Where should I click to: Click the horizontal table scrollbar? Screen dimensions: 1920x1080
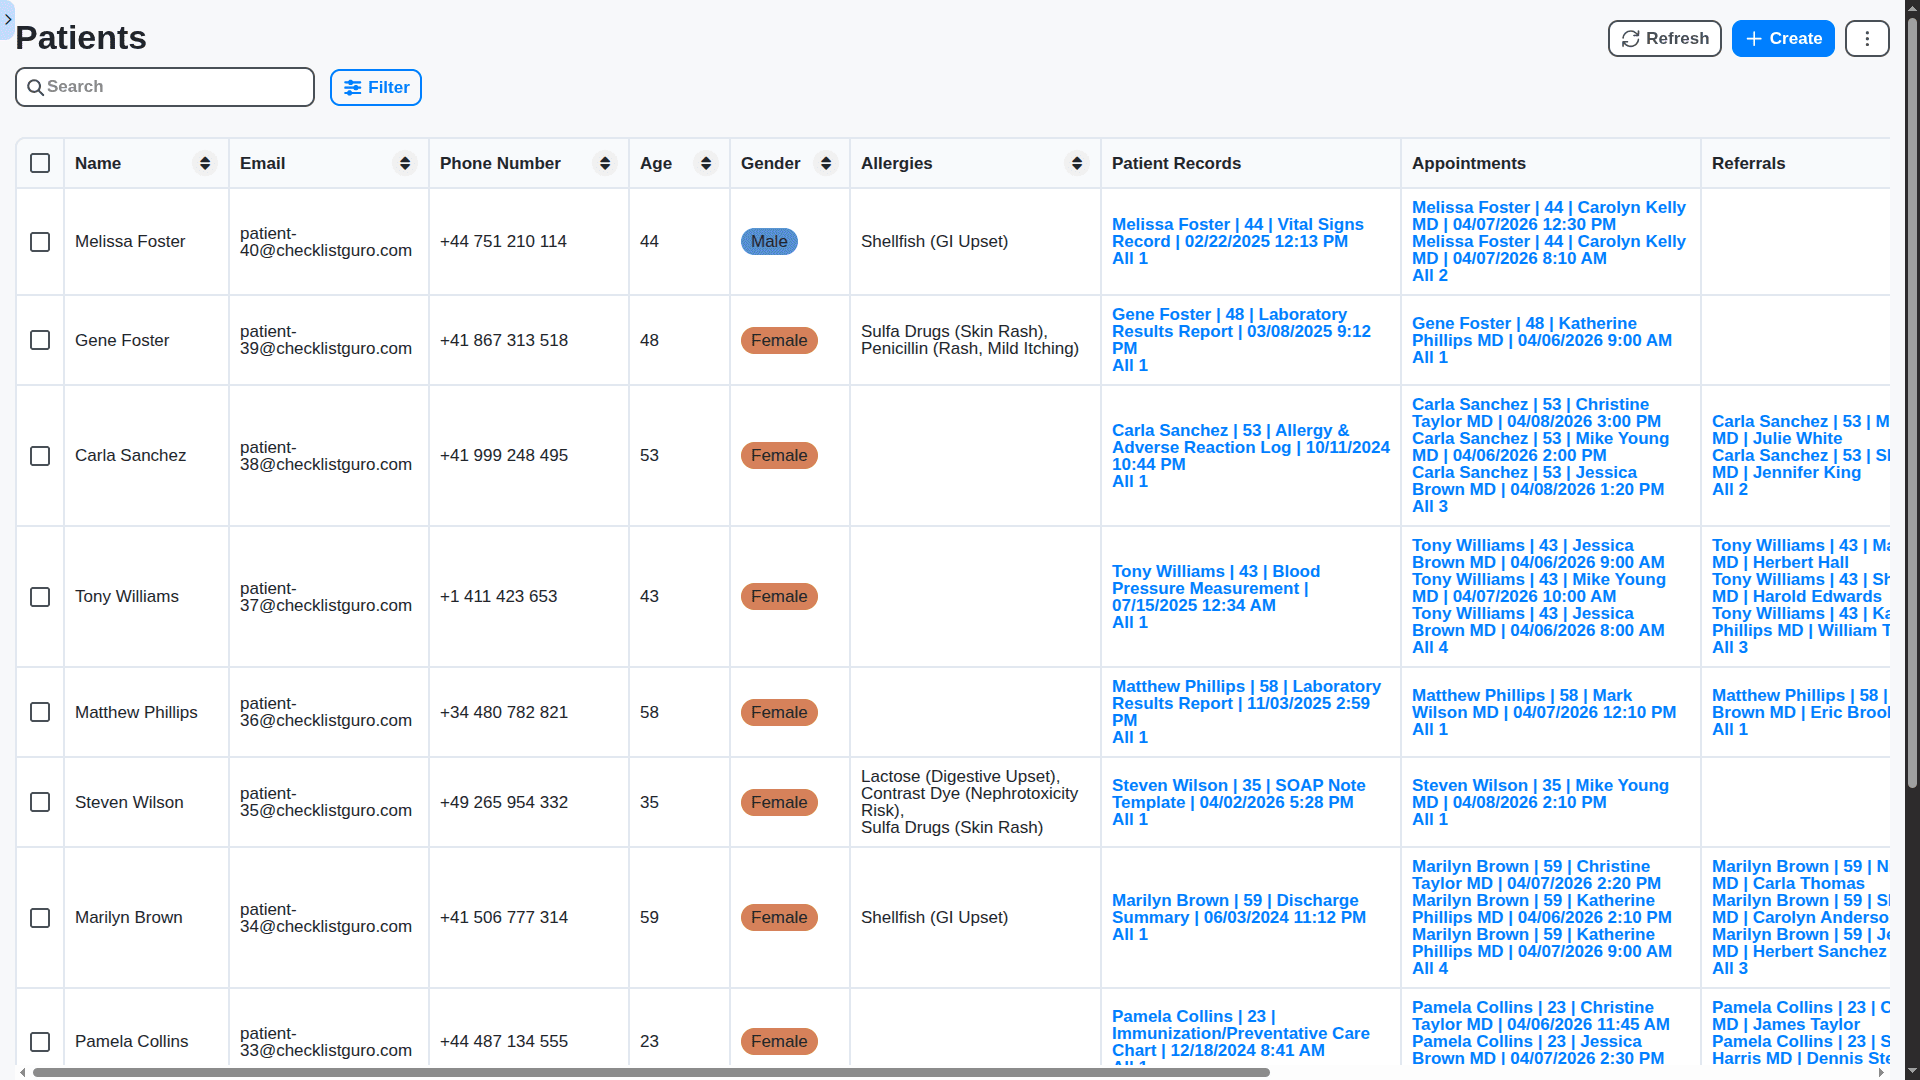650,1072
